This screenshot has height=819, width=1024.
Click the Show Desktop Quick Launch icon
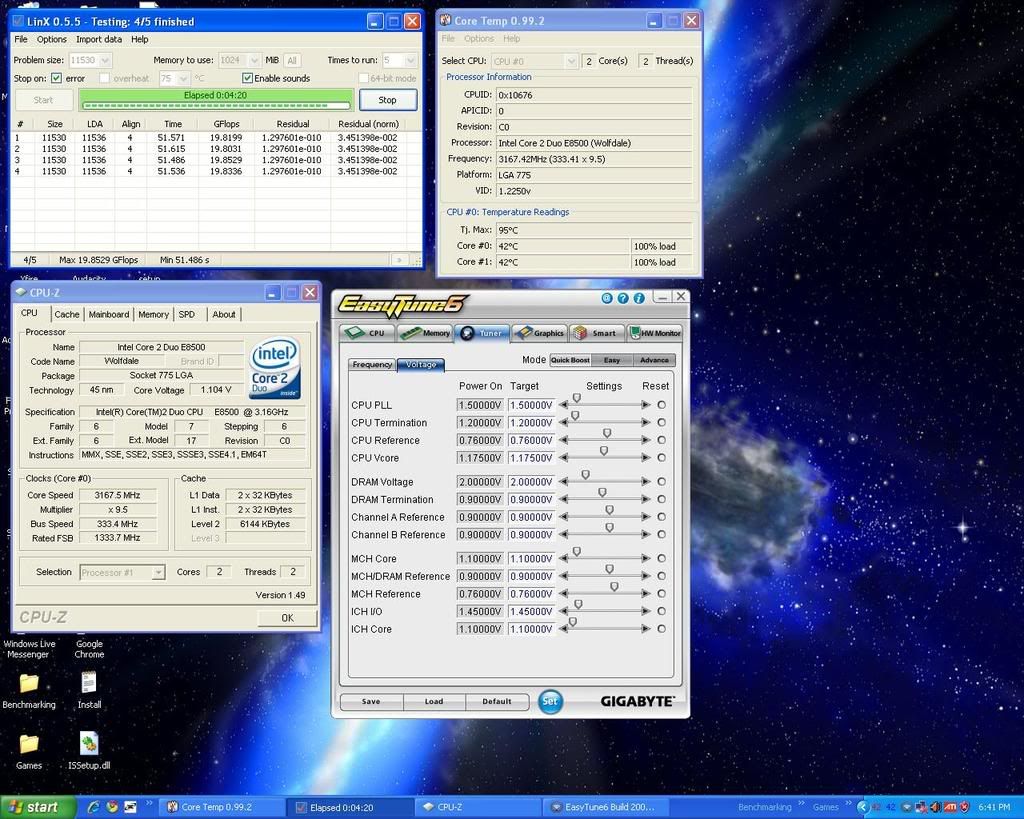point(131,807)
